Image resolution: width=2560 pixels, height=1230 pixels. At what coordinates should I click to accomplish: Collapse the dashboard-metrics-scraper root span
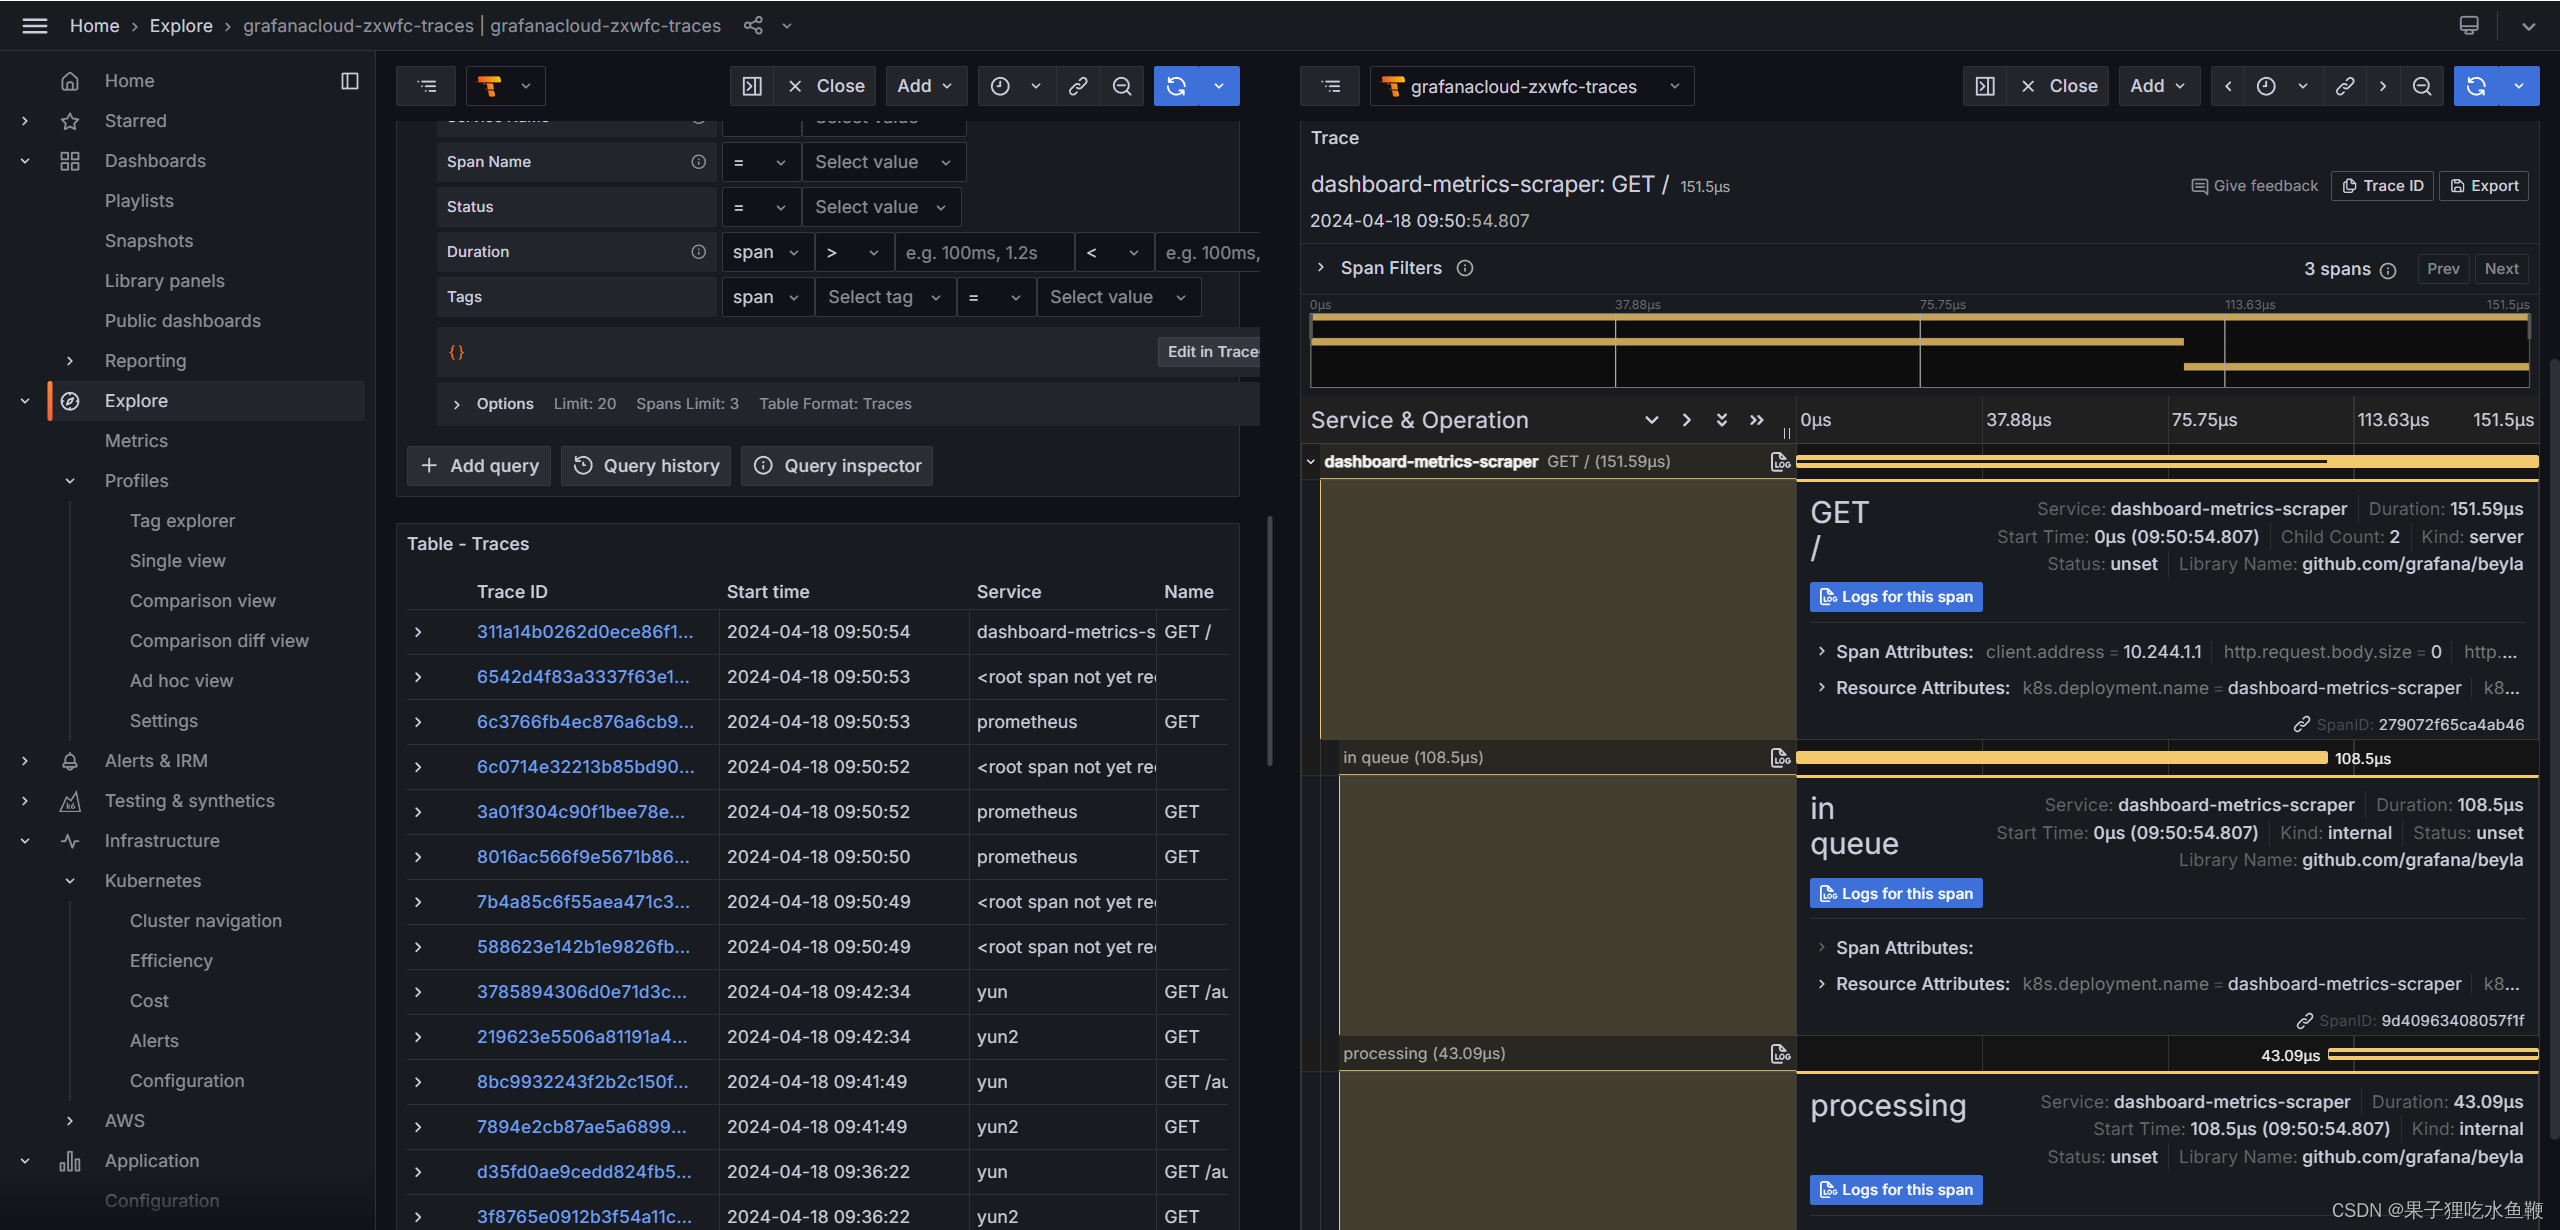pyautogui.click(x=1311, y=462)
